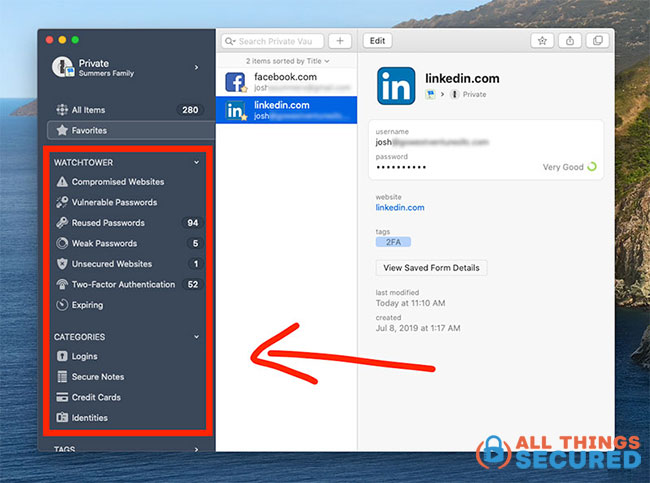Click the Private vault avatar icon

pos(63,67)
